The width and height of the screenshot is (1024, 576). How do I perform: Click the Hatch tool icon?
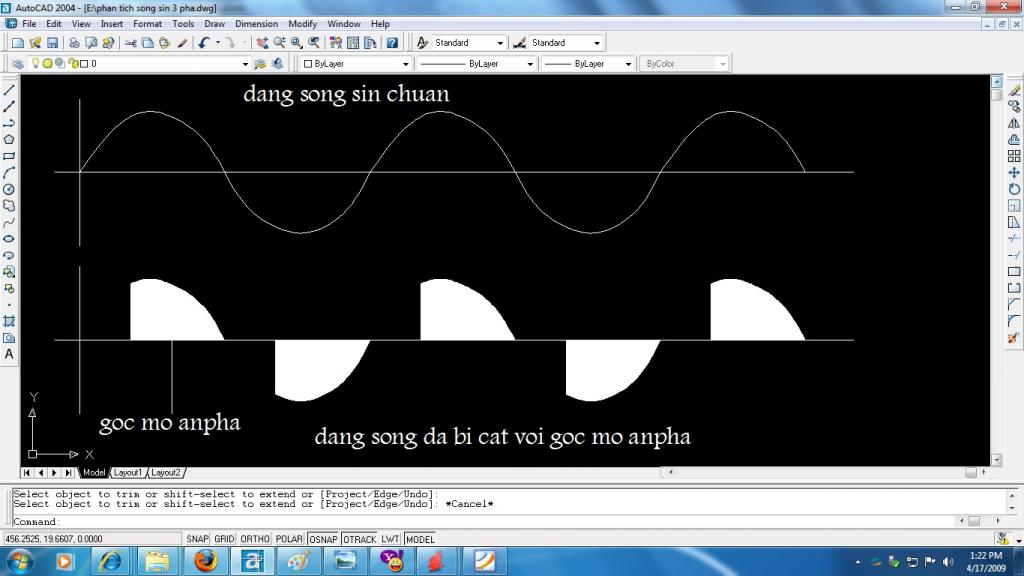pos(9,321)
